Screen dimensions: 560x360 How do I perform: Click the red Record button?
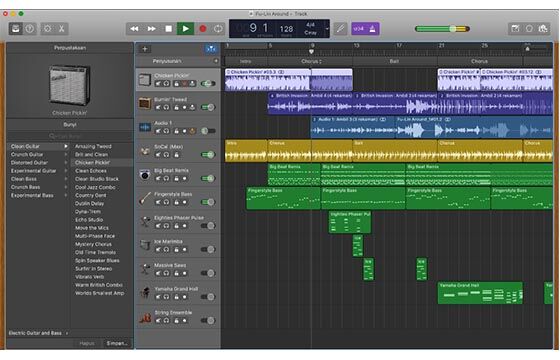202,29
